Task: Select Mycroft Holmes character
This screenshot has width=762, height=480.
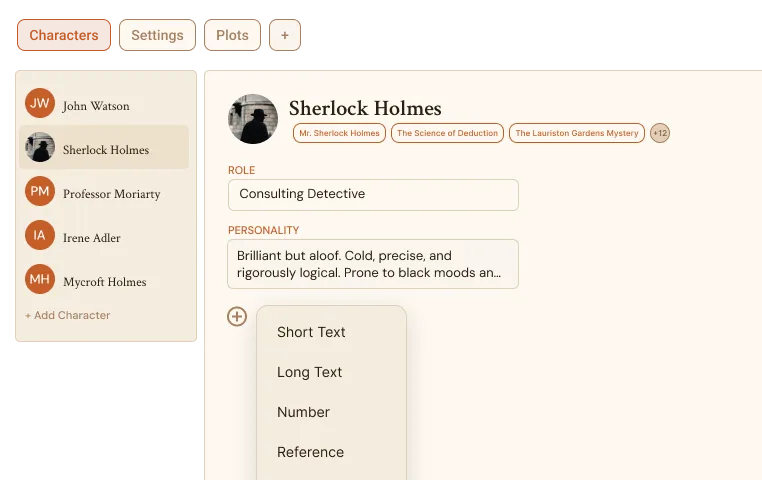Action: [x=104, y=279]
